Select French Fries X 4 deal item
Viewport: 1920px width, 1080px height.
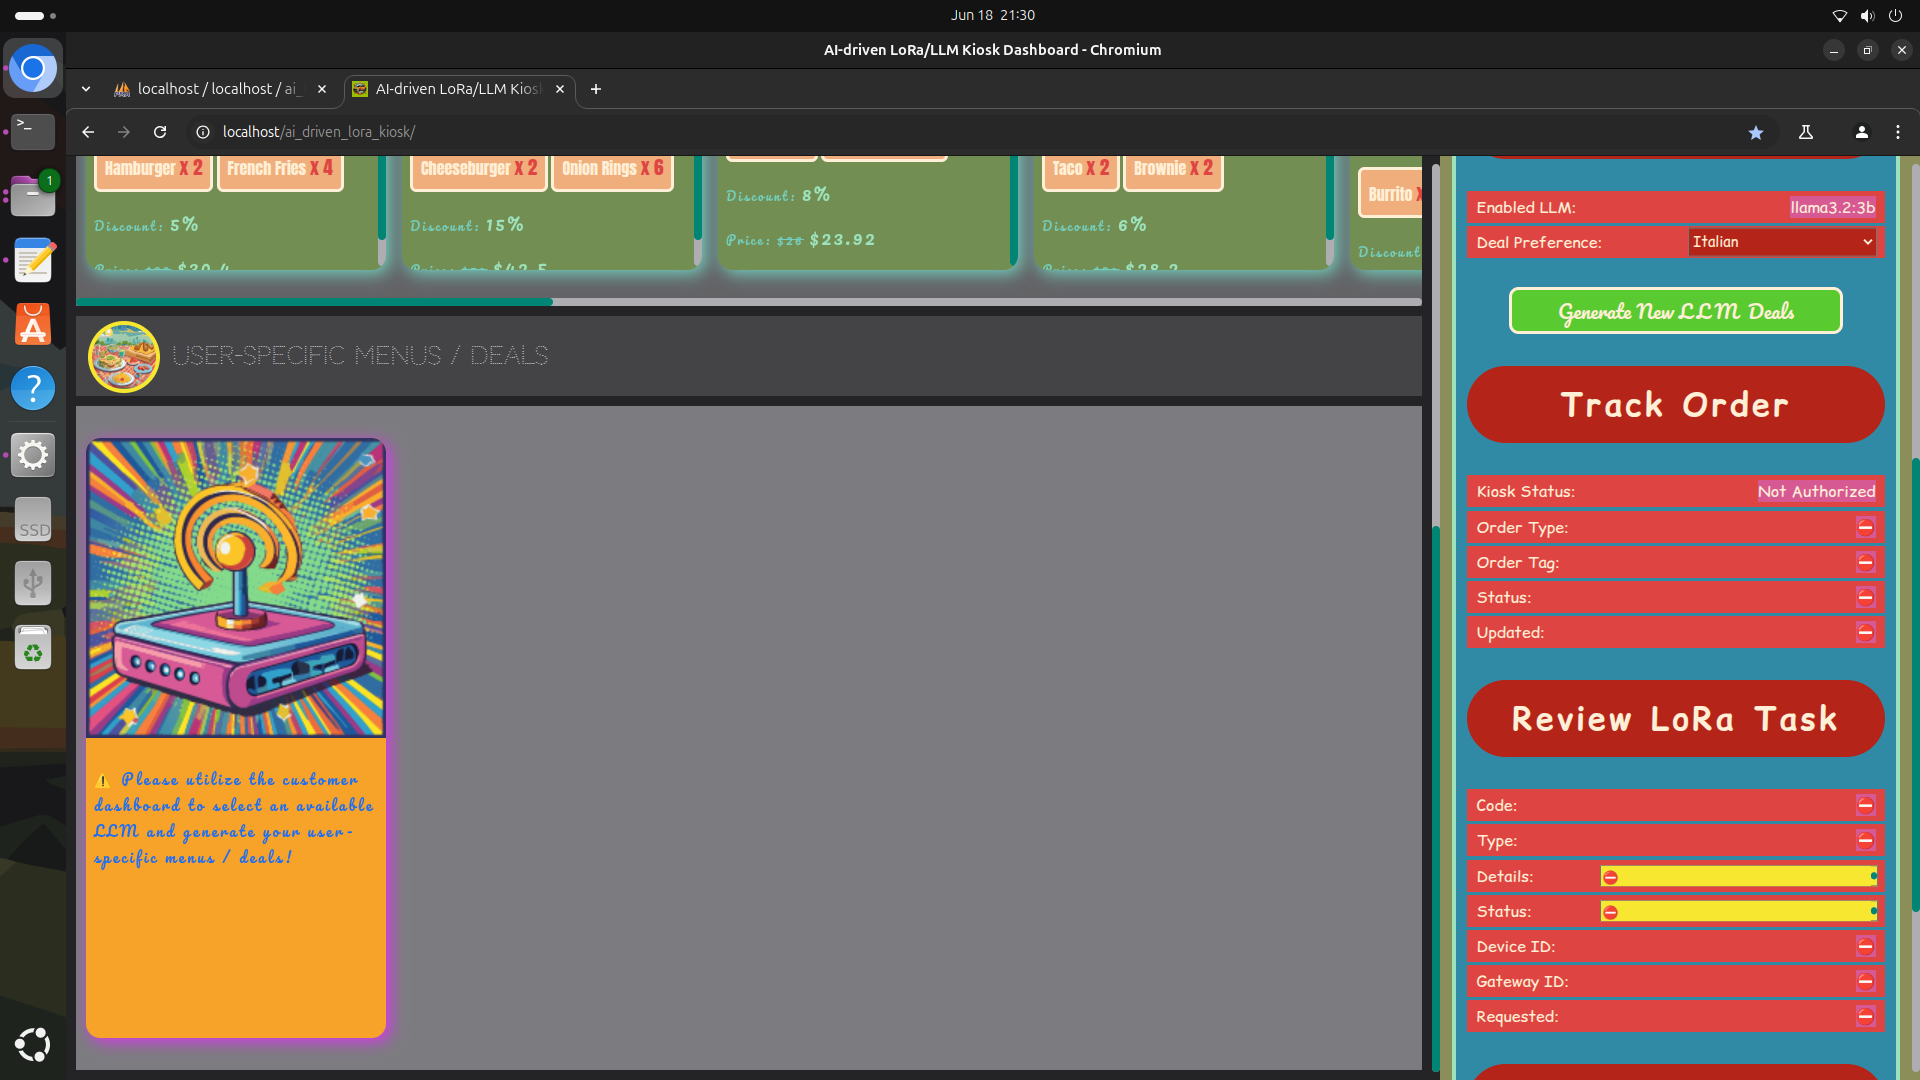280,169
